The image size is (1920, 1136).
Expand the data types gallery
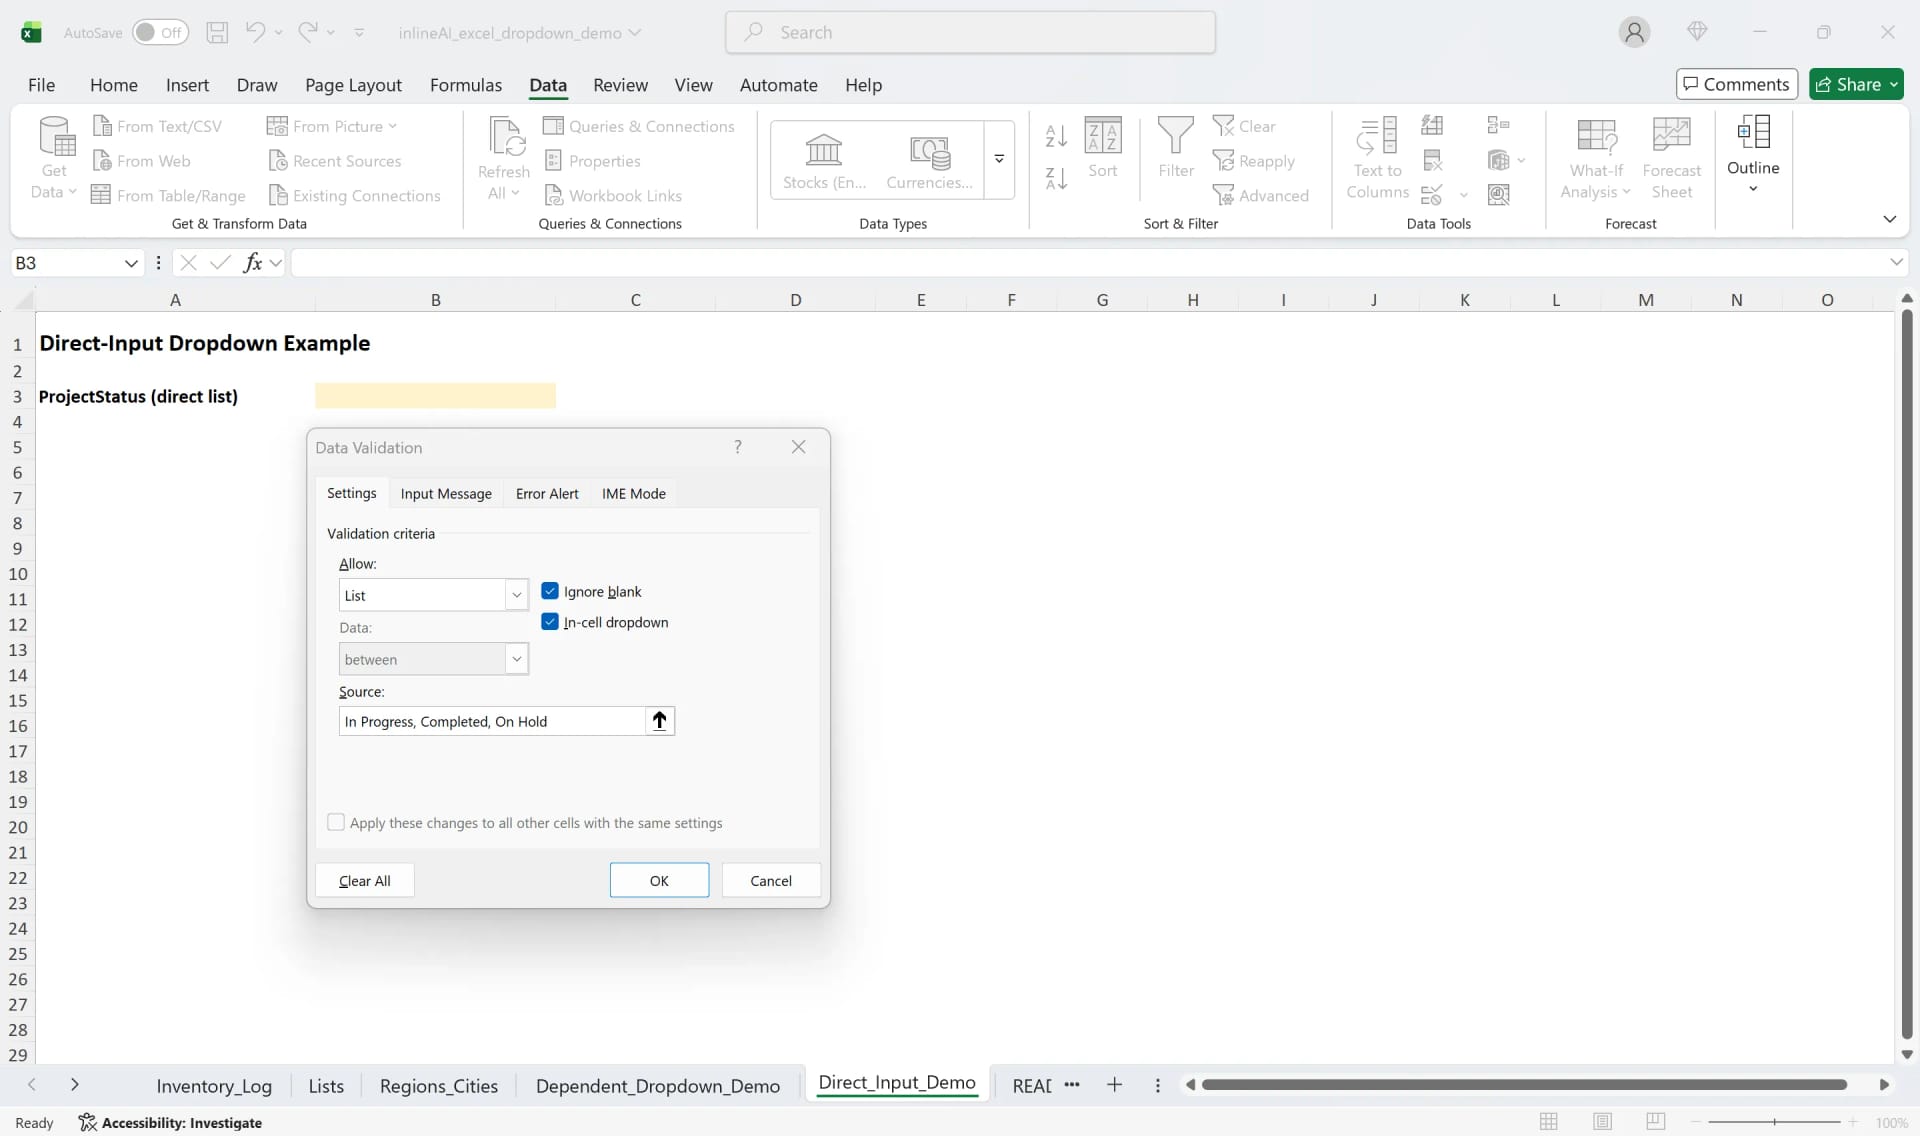(x=999, y=160)
